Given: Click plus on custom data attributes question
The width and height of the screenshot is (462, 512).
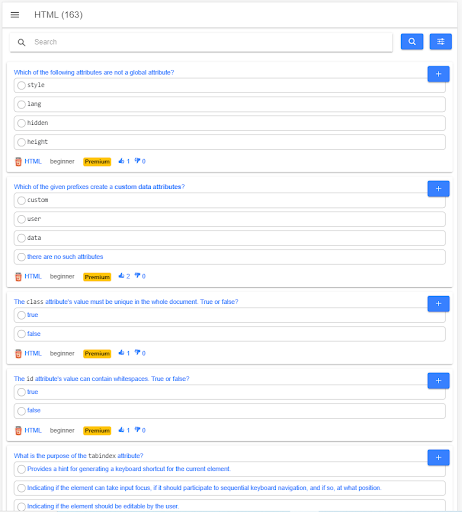Looking at the screenshot, I should 438,189.
